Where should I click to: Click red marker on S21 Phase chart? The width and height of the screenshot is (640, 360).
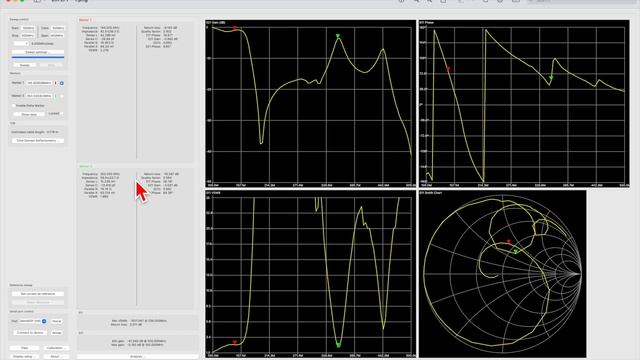448,69
